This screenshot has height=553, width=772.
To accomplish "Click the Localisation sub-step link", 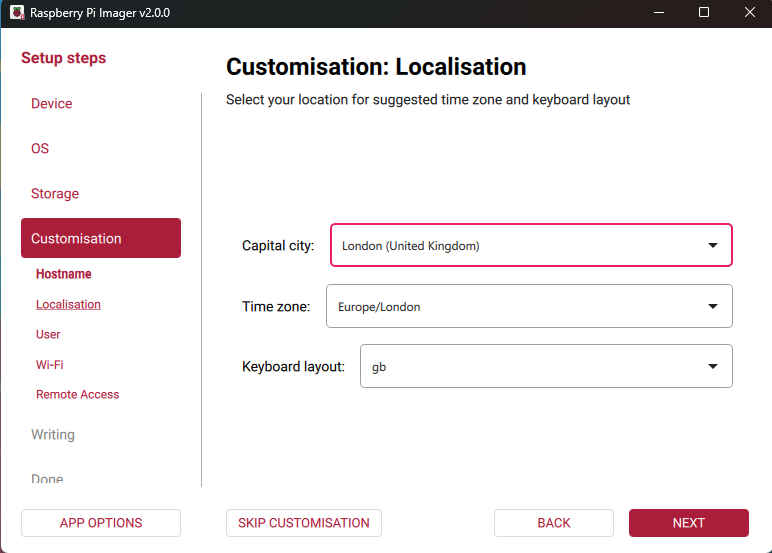I will (68, 304).
